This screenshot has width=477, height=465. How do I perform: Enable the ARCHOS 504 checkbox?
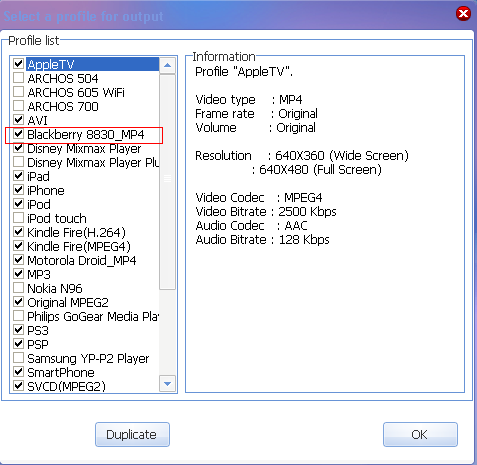pos(18,78)
